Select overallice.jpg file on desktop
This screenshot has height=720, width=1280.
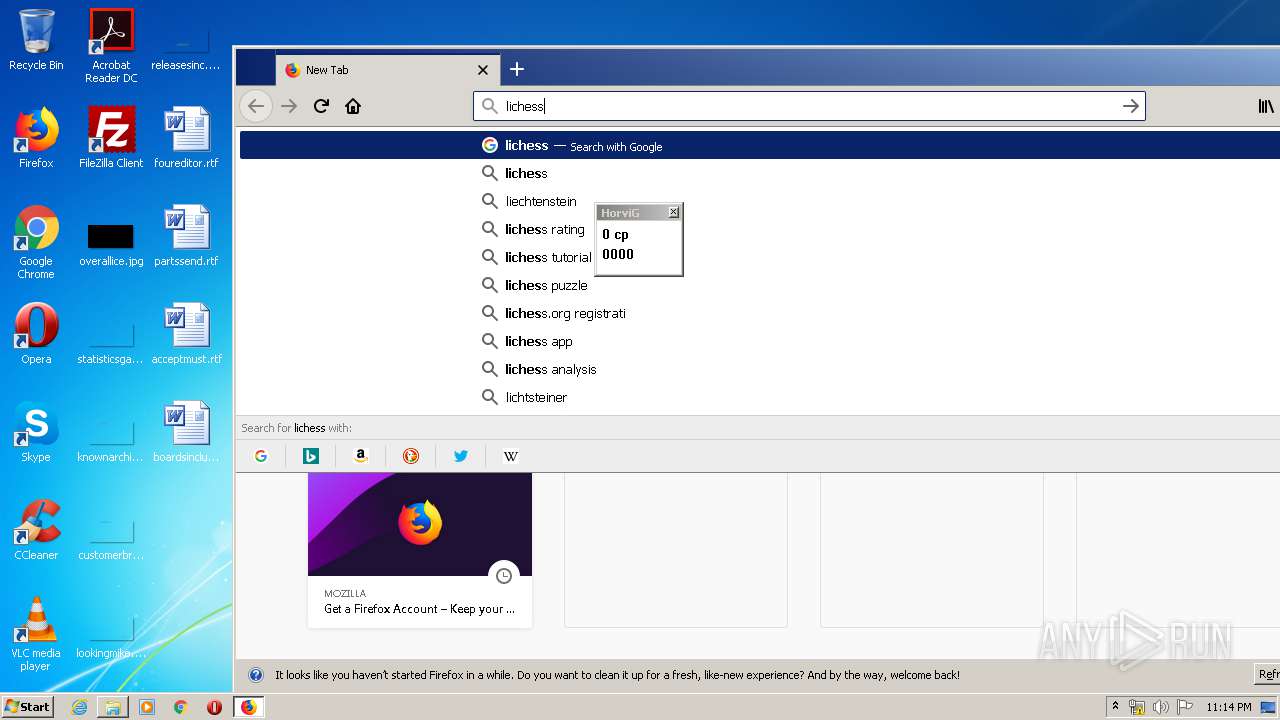coord(111,244)
